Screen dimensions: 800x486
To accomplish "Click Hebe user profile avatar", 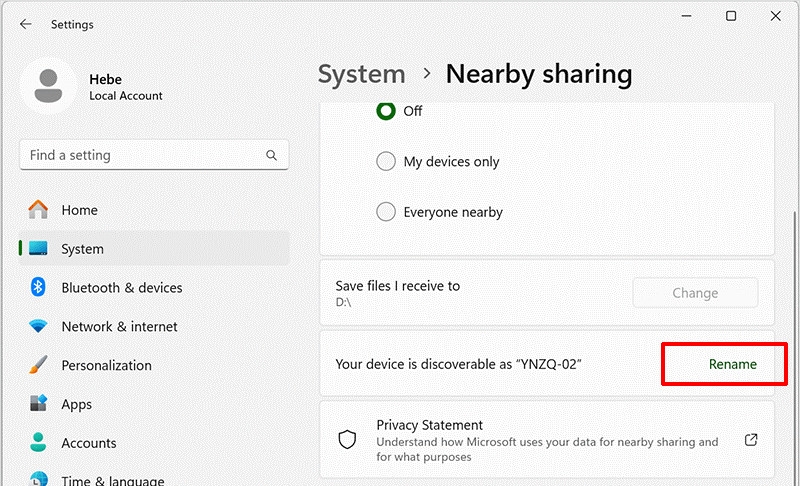I will pos(48,86).
